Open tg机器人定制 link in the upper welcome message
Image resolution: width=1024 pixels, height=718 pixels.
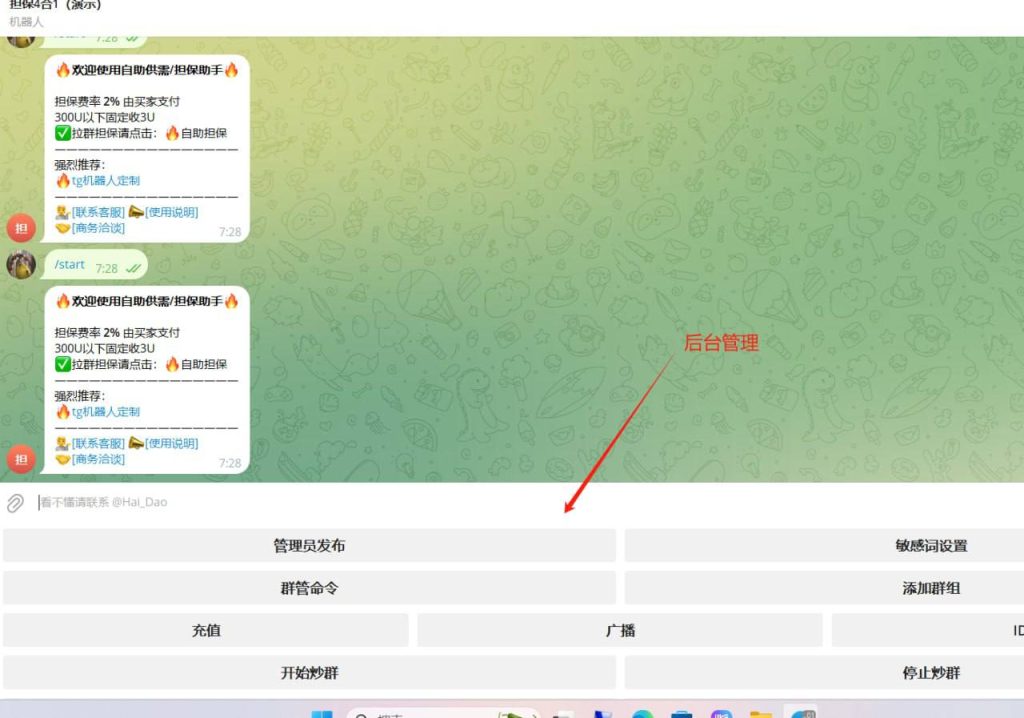click(106, 181)
